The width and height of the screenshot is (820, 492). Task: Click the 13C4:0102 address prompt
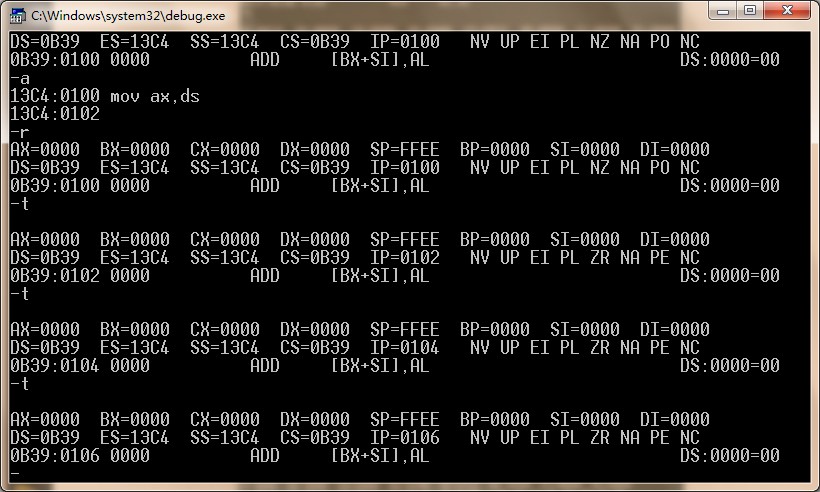pos(54,114)
